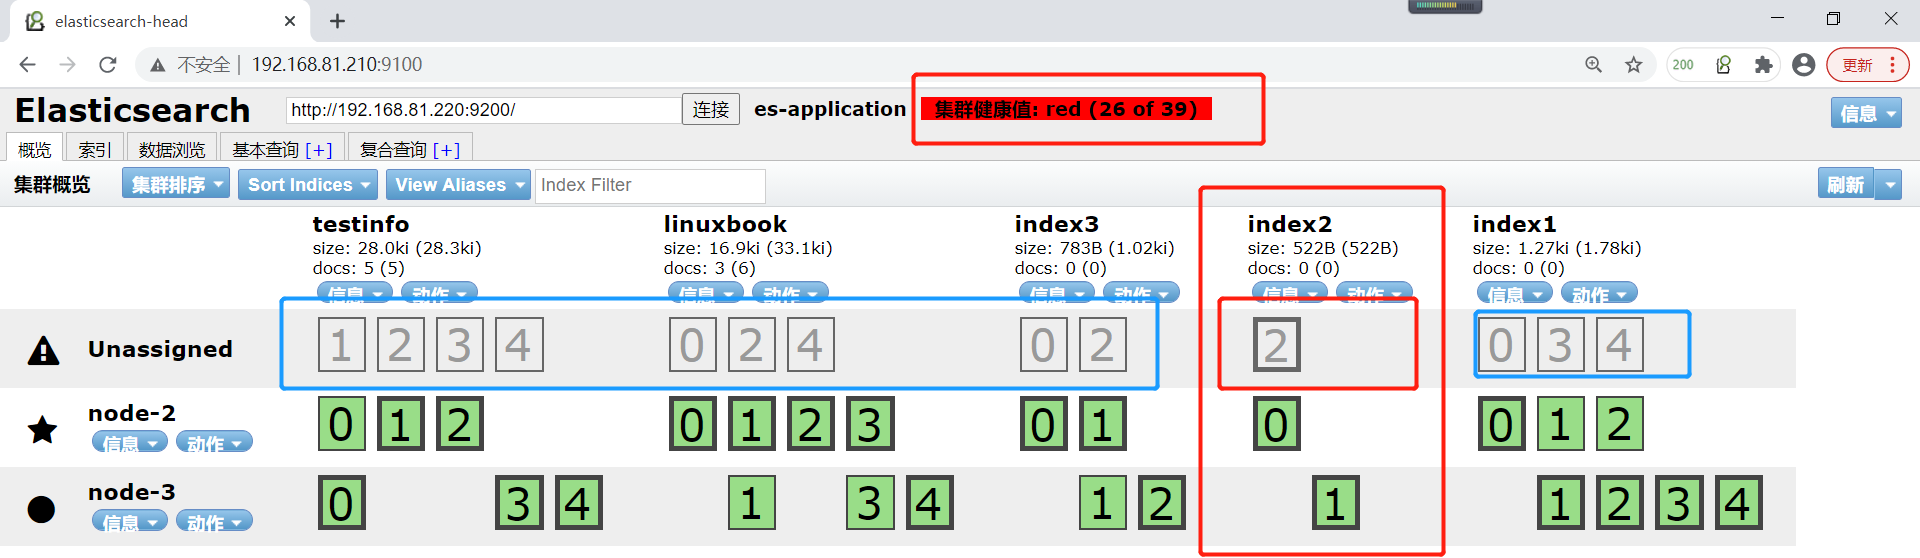
Task: Select unassigned shard 1 of testinfo
Action: 341,345
